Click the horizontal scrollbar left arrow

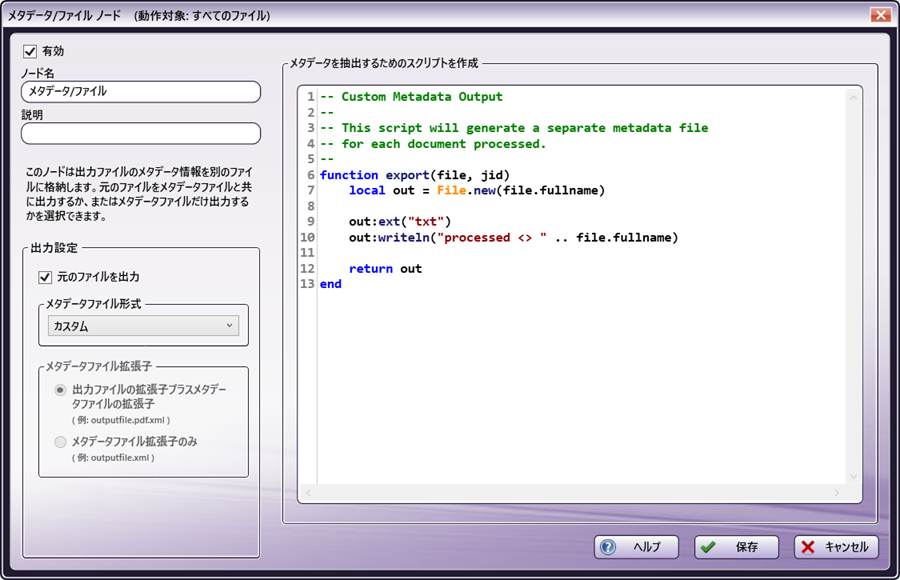pos(309,493)
